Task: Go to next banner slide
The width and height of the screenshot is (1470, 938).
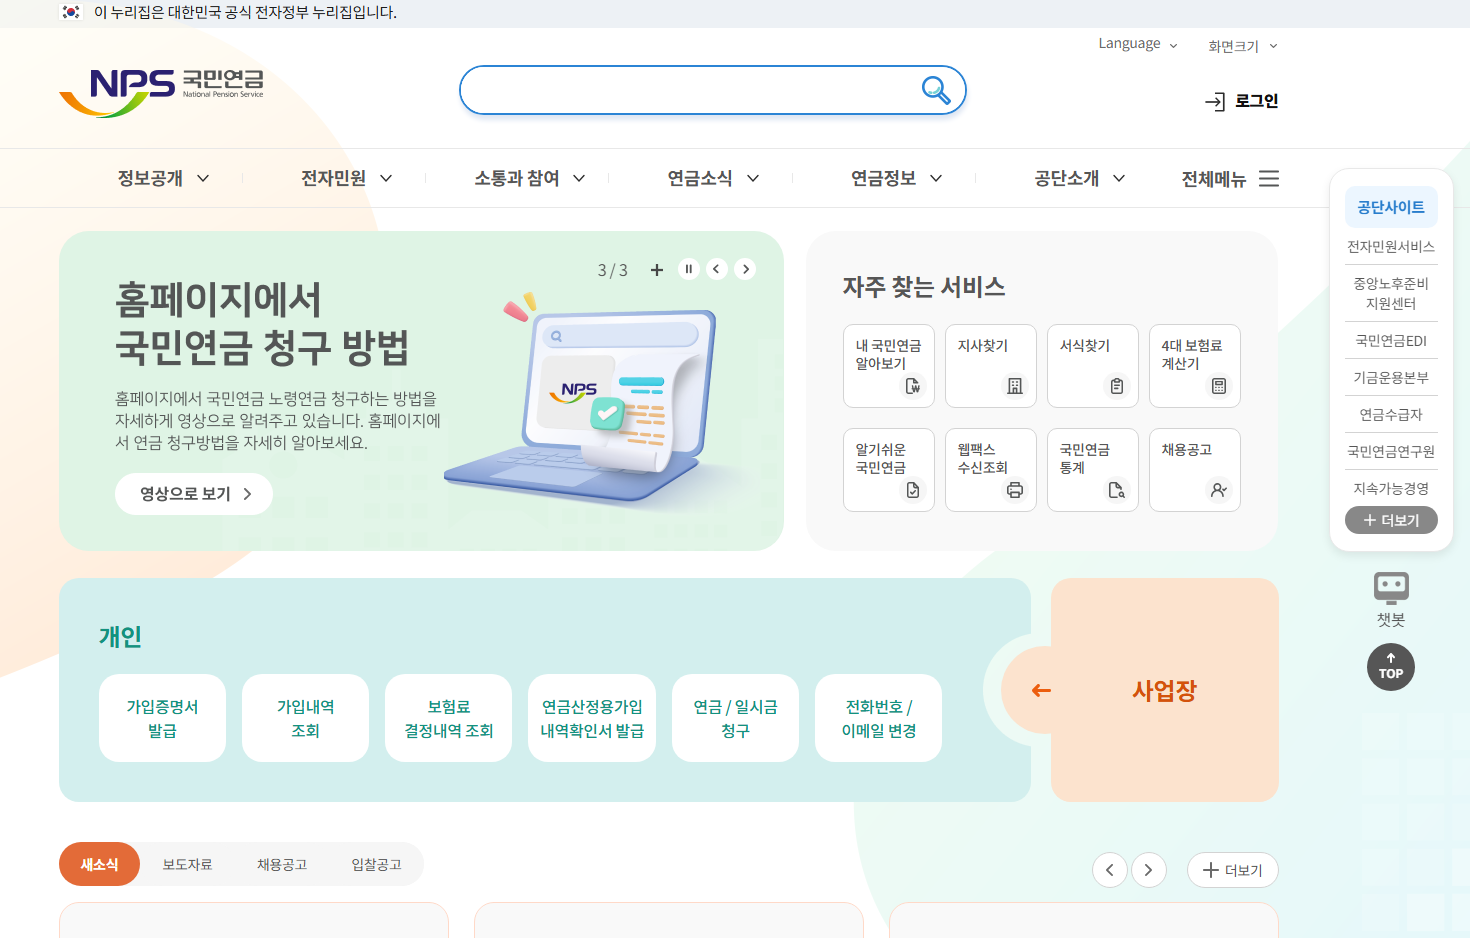Action: point(745,269)
